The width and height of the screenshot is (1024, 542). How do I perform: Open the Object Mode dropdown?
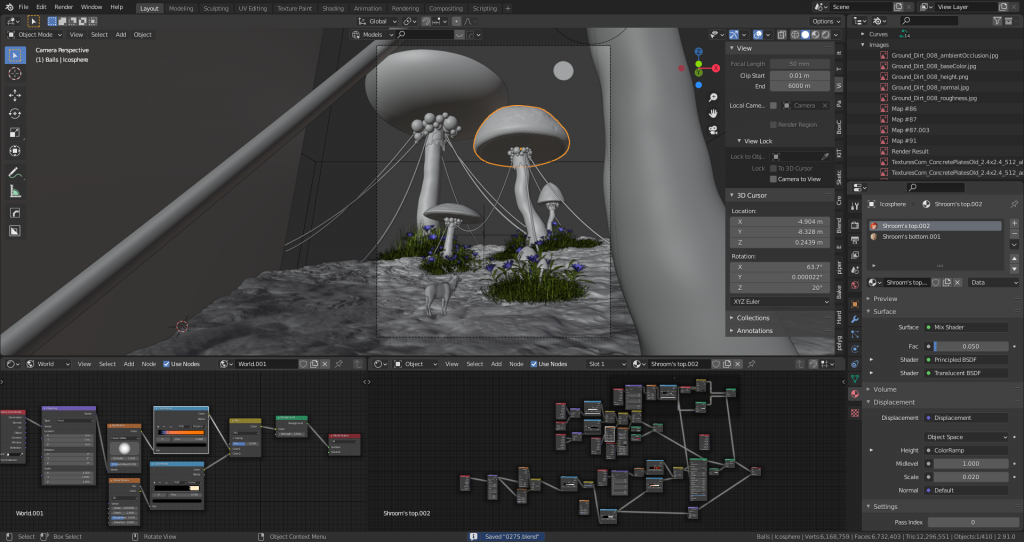click(35, 35)
